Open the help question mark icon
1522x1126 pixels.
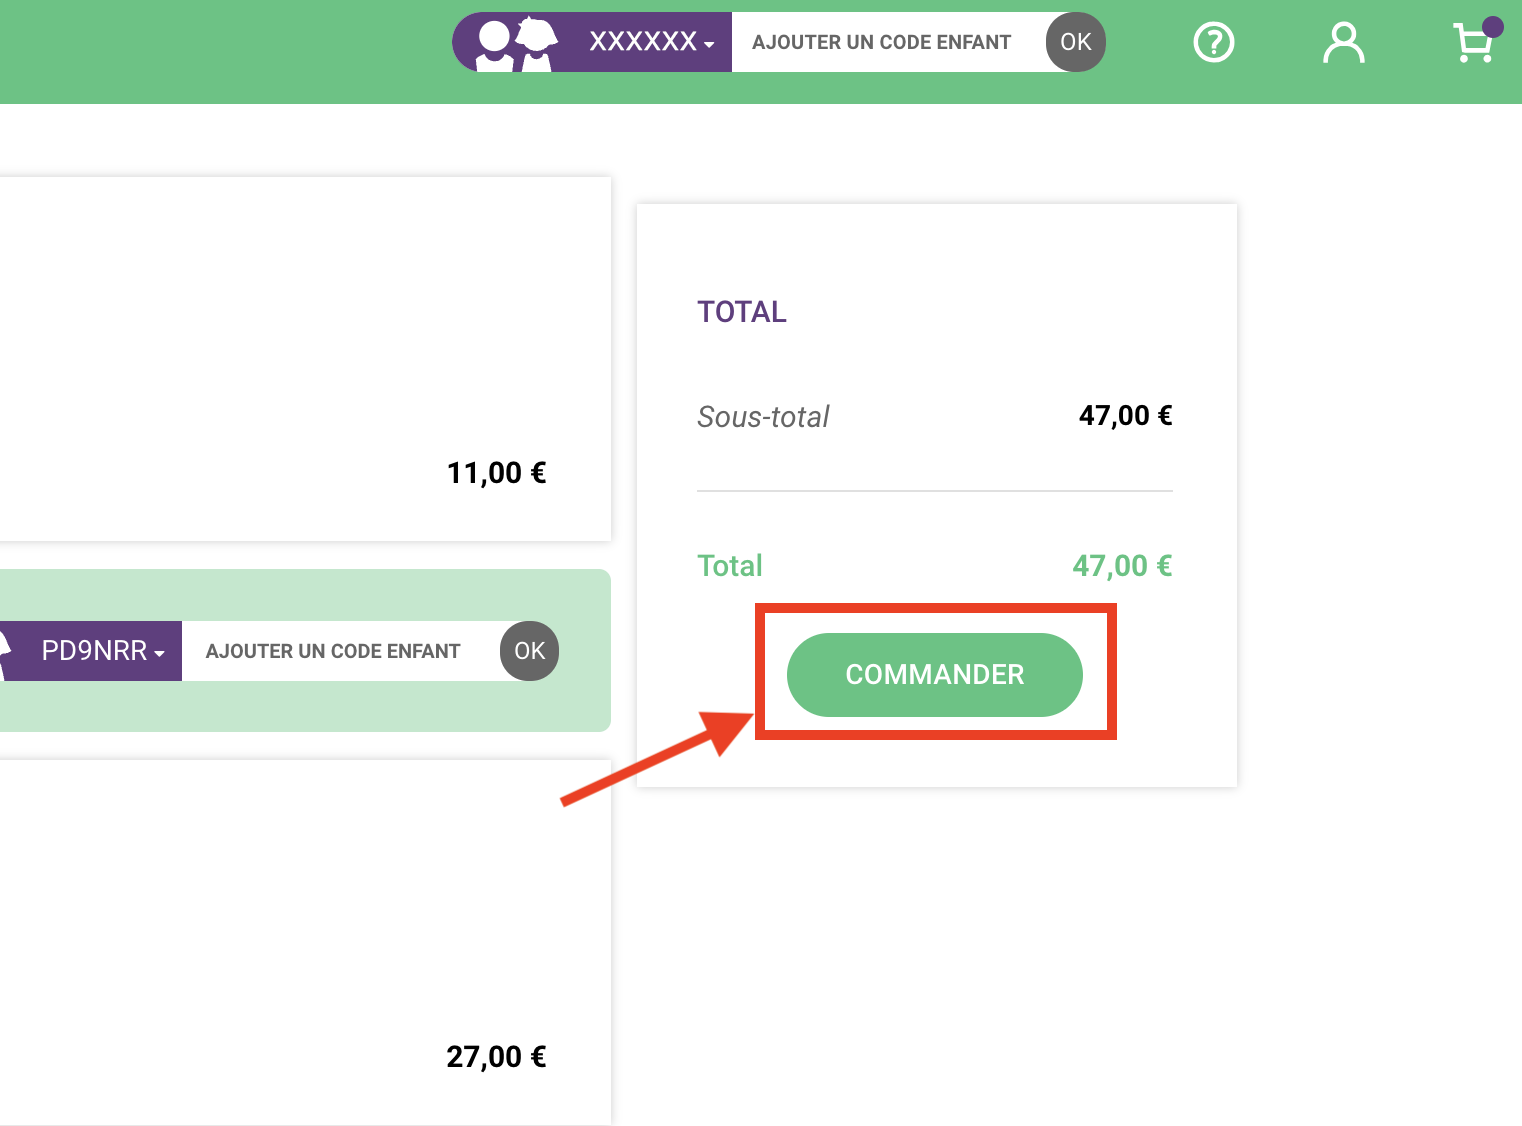[x=1214, y=43]
